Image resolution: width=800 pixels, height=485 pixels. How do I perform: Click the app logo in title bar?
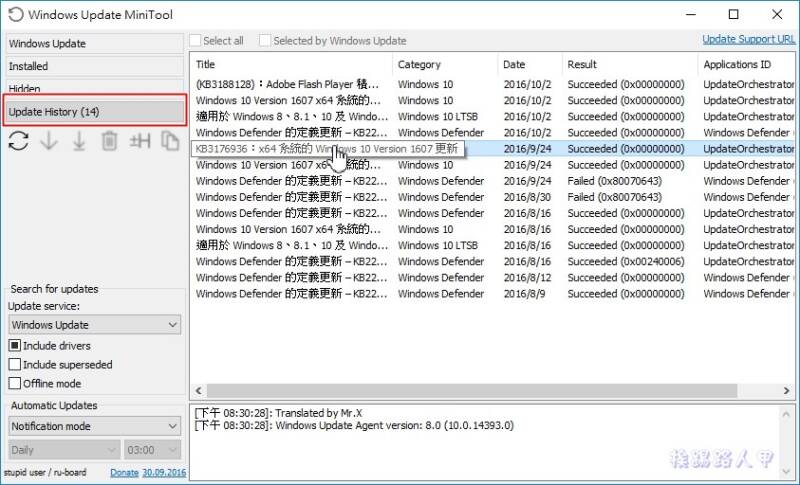click(x=16, y=14)
